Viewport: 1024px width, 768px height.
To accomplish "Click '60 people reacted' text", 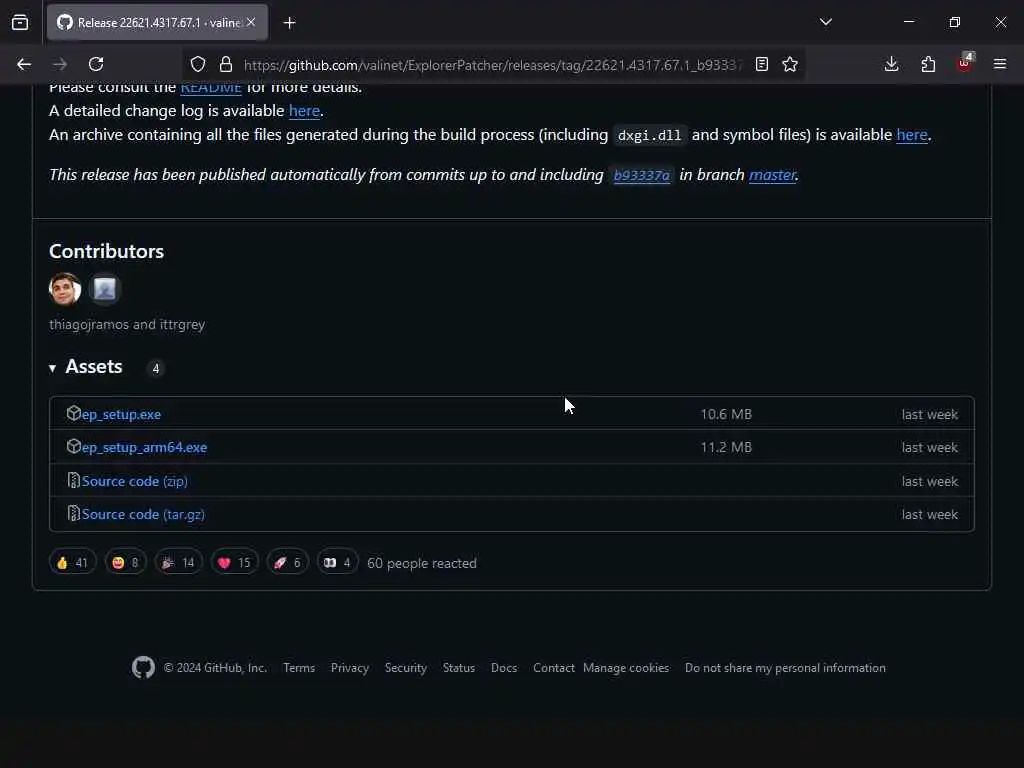I will (422, 563).
